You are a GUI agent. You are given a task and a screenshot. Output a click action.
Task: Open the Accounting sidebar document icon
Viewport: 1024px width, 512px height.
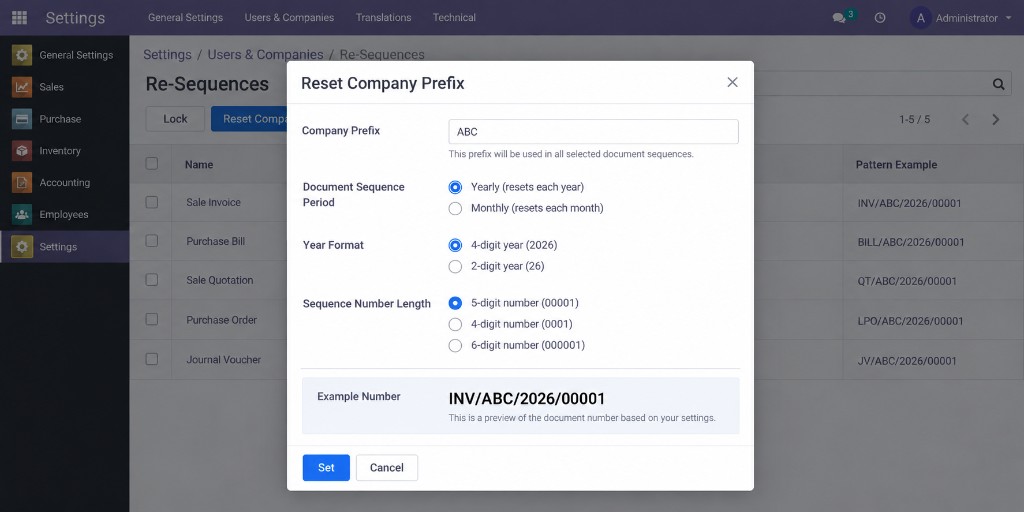click(22, 183)
